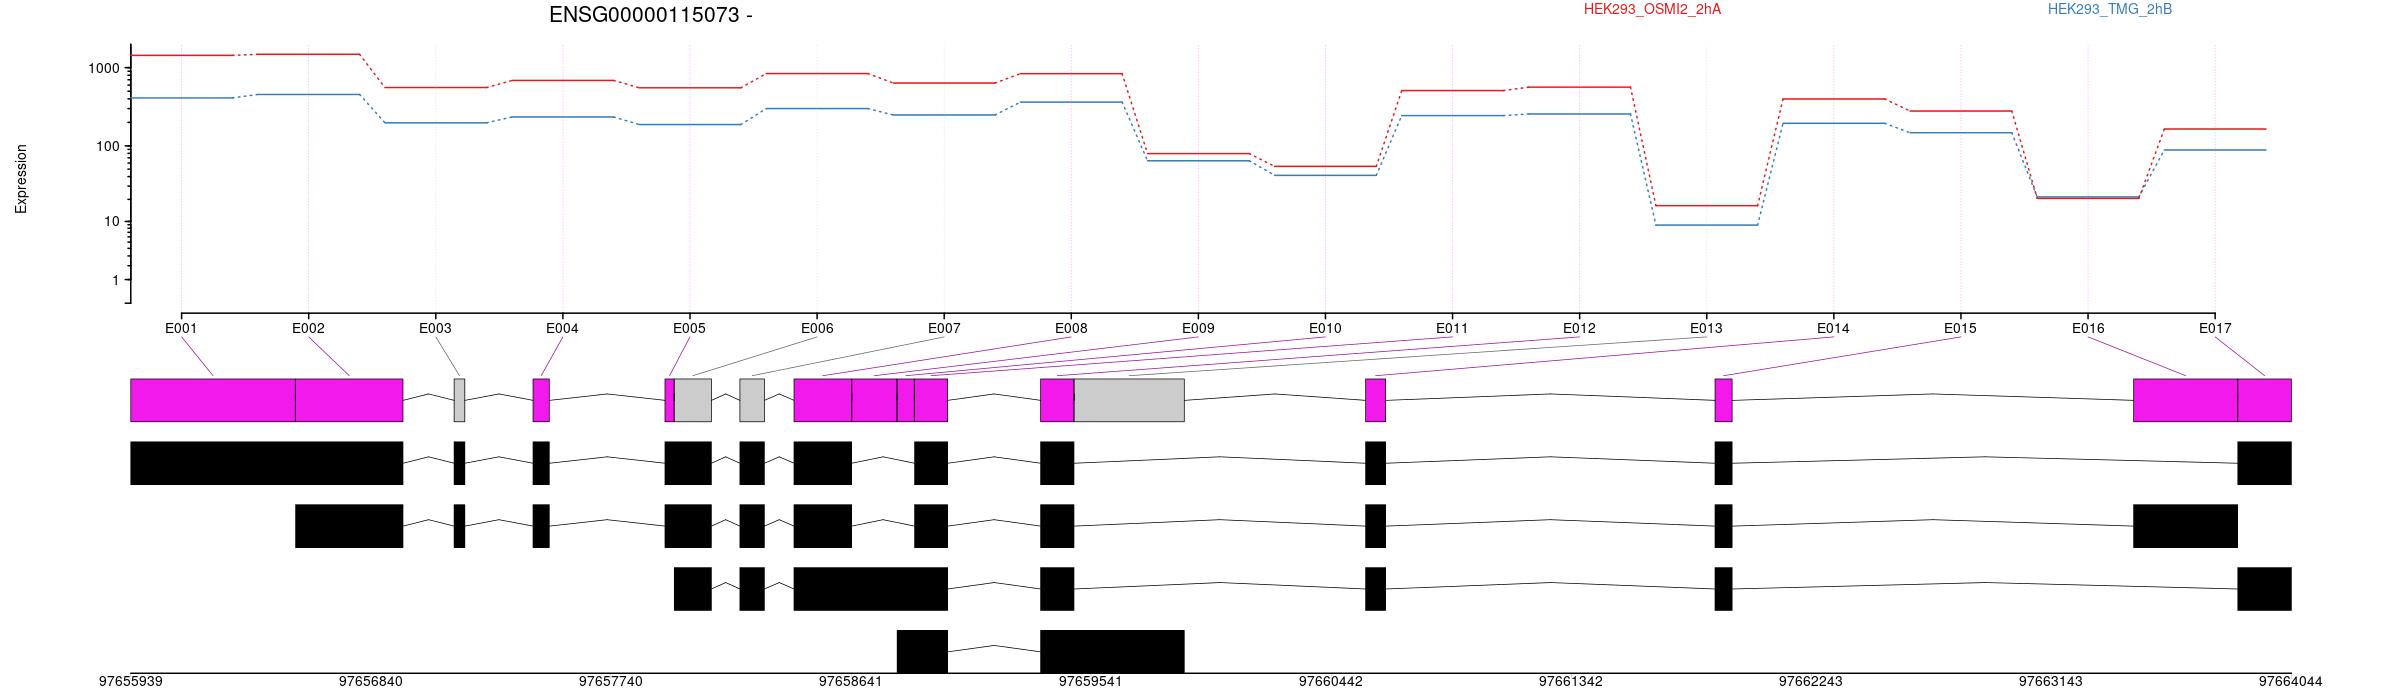
Task: Click the E016 exon label
Action: [x=2088, y=328]
